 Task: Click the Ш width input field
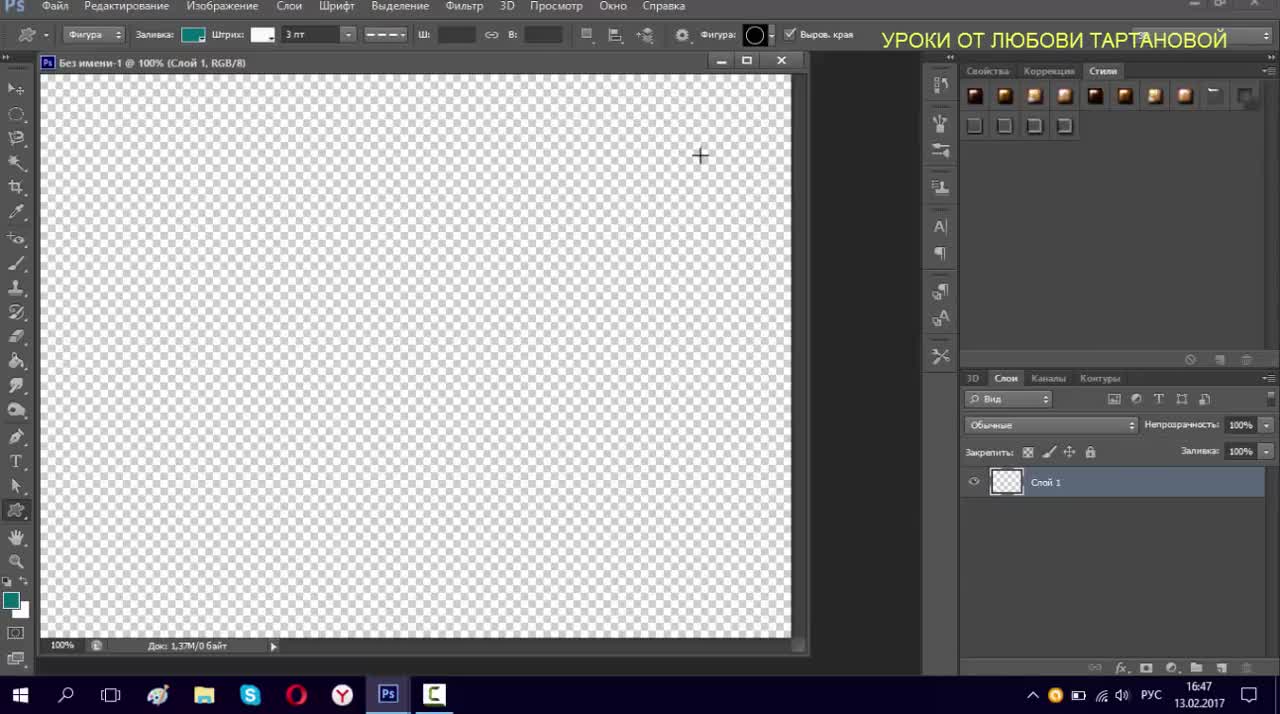456,35
